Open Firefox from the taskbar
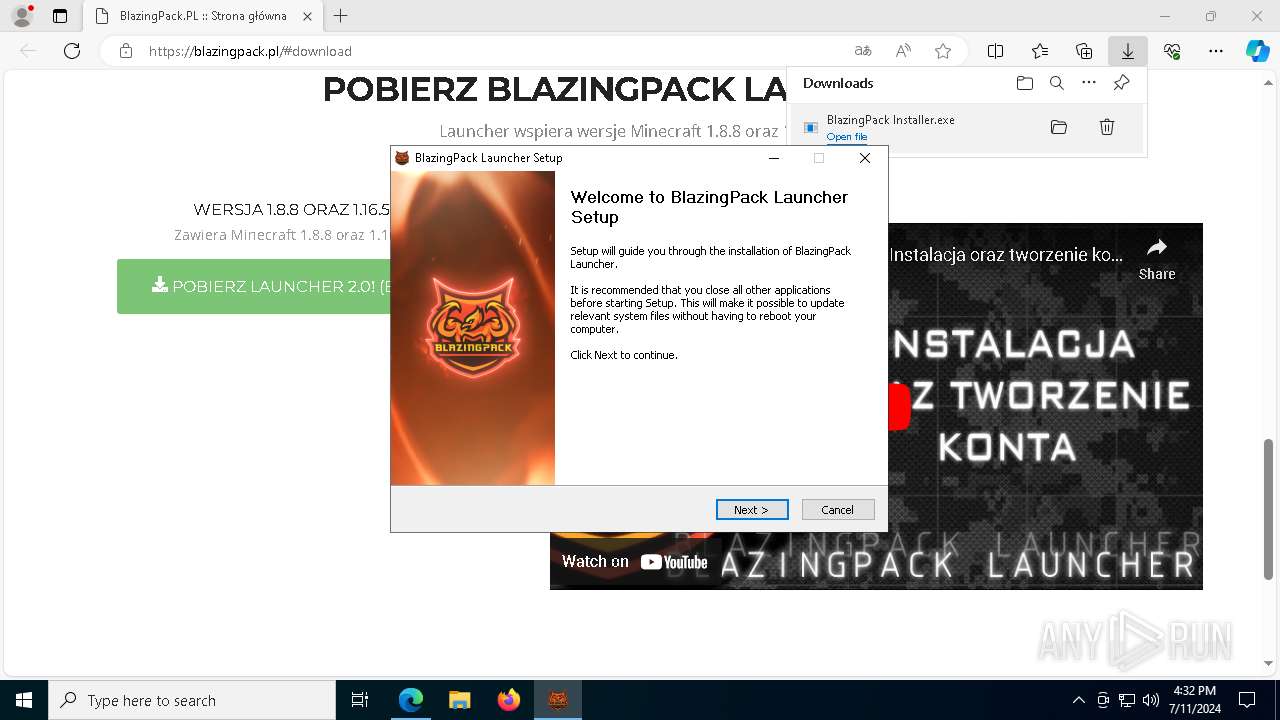Screen dimensions: 1280x720 pos(509,700)
